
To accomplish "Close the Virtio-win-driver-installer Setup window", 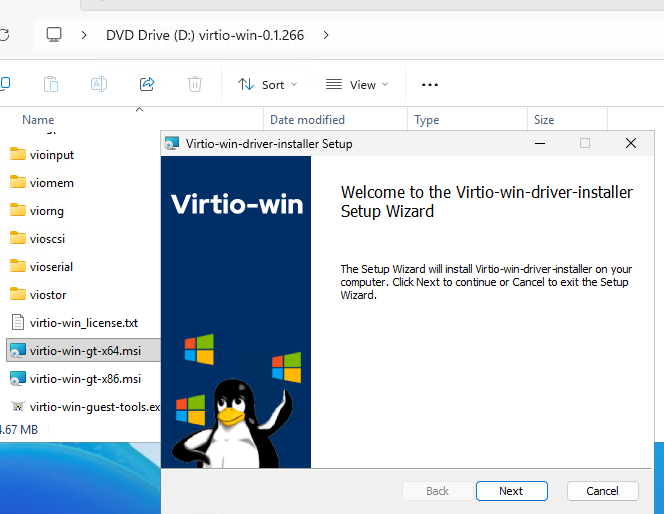I will [x=631, y=143].
